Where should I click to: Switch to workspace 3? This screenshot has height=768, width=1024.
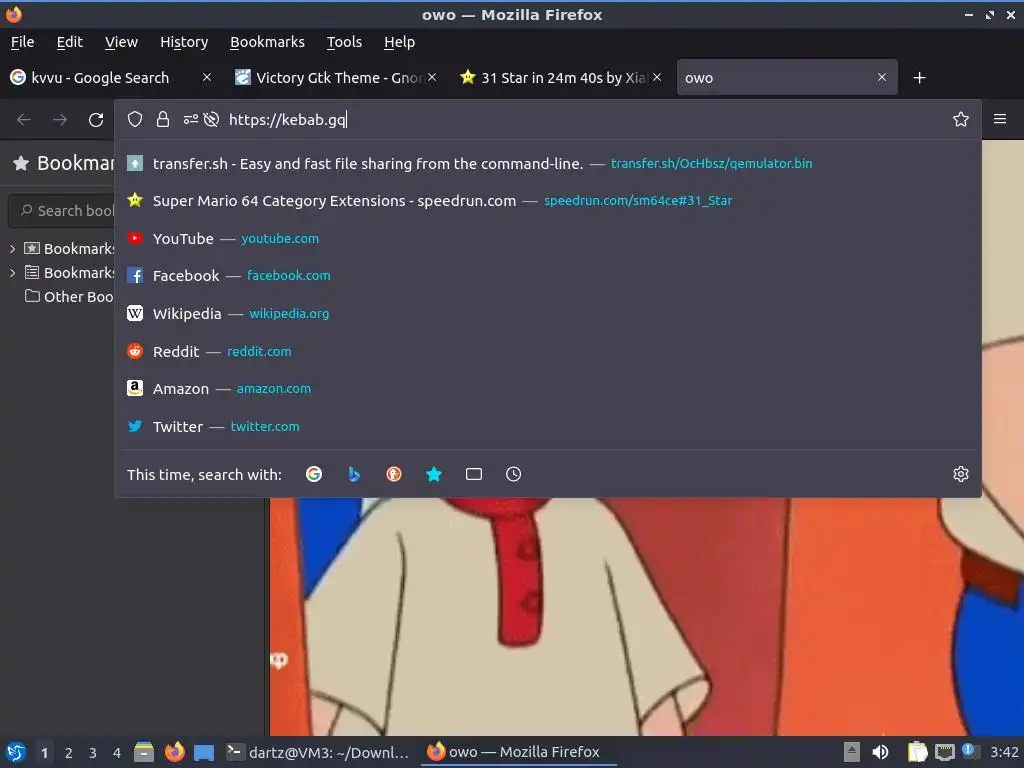(93, 753)
